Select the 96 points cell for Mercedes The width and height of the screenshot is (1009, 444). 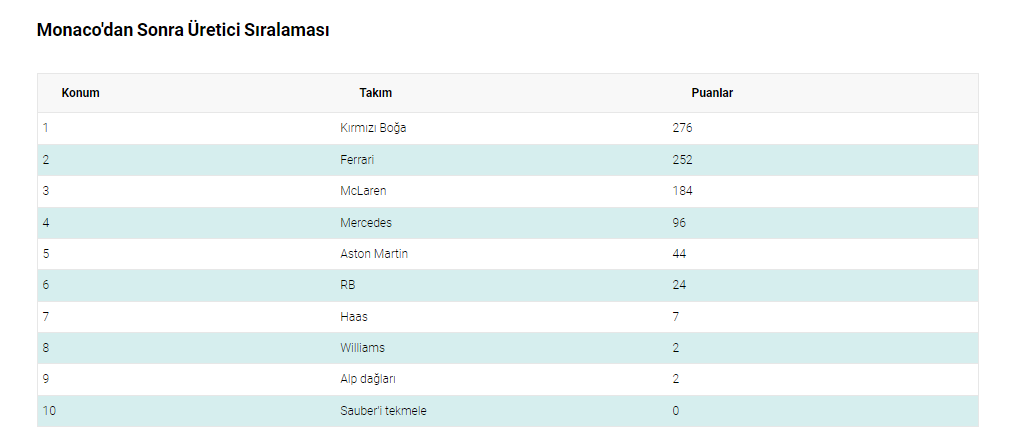[x=679, y=223]
